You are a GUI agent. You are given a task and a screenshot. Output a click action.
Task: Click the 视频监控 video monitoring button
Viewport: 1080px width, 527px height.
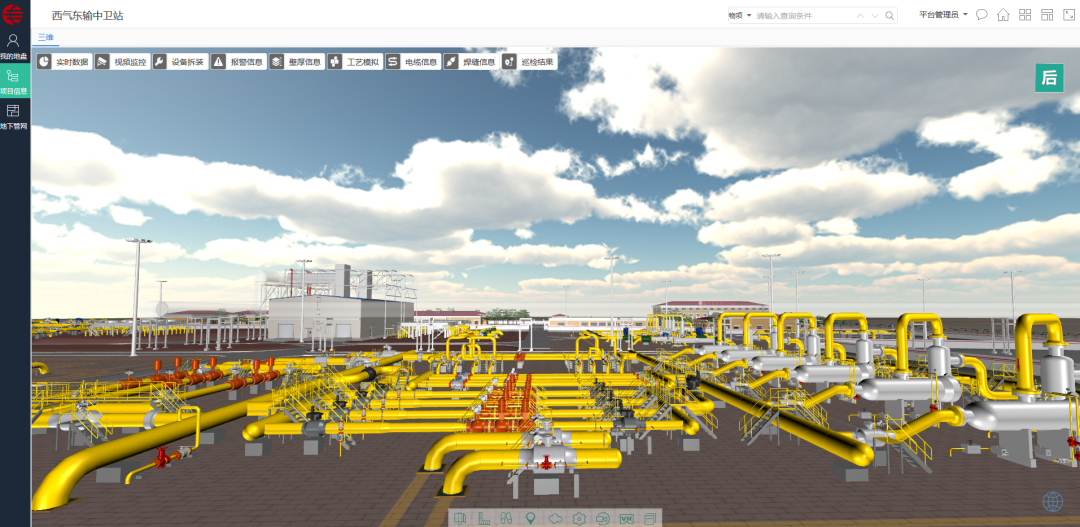121,62
